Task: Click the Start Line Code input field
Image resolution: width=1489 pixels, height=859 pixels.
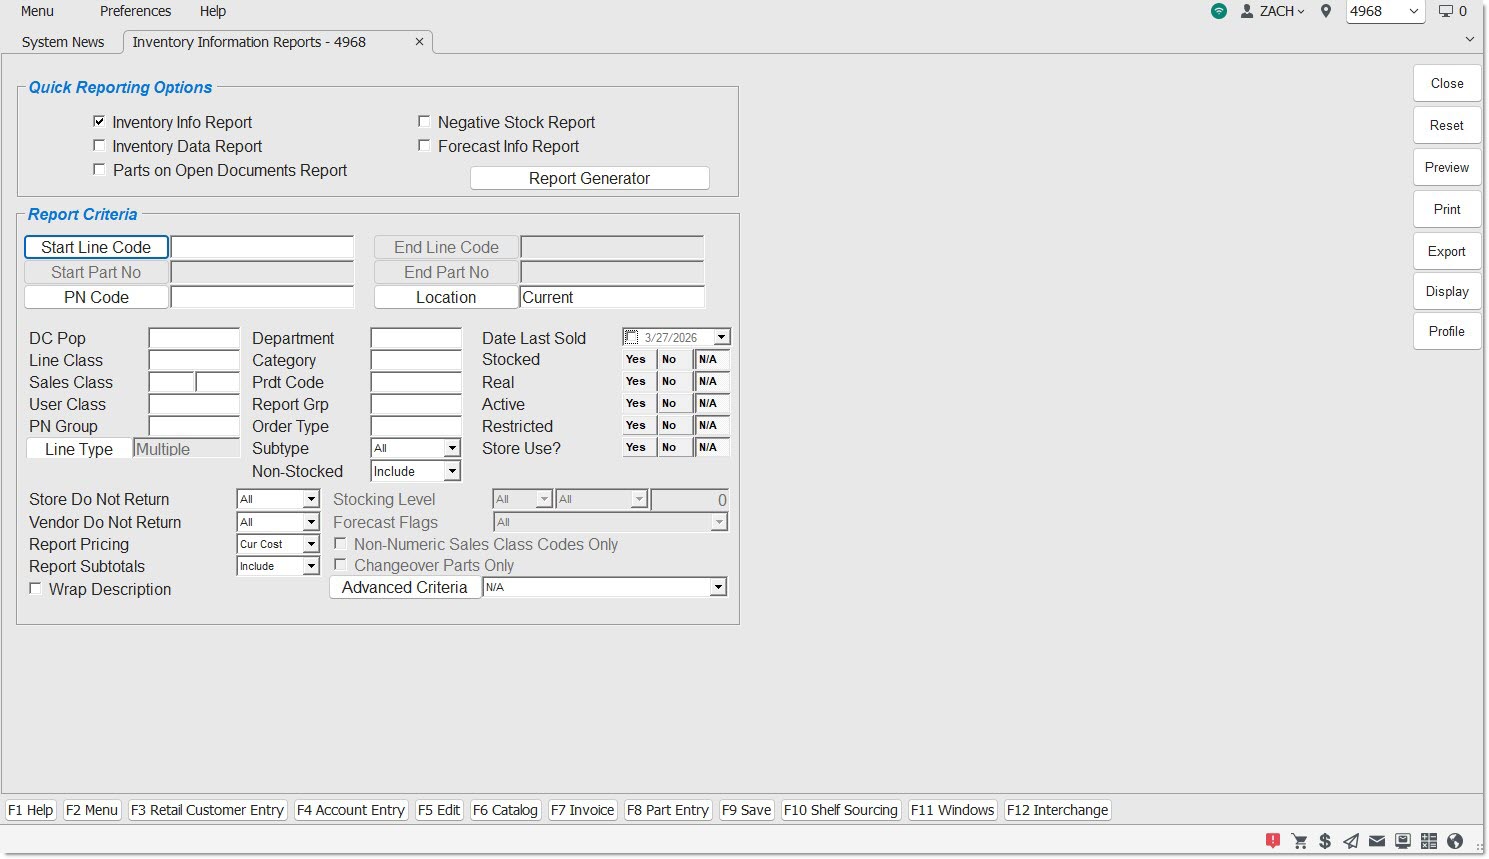Action: [262, 247]
